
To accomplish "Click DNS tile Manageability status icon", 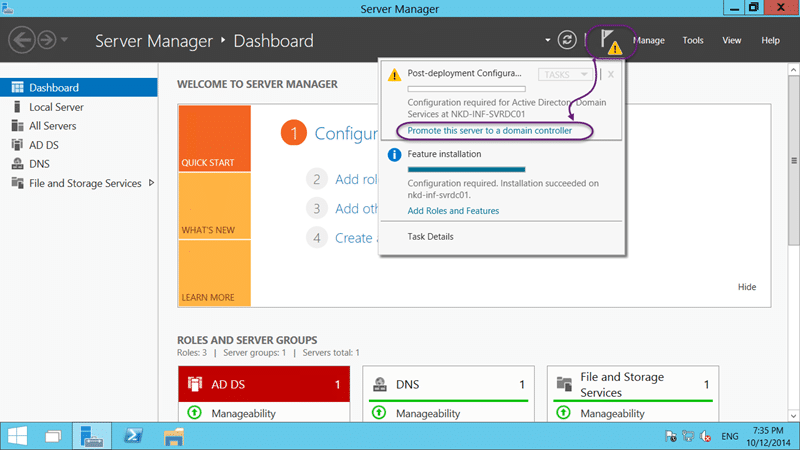I will pos(379,412).
